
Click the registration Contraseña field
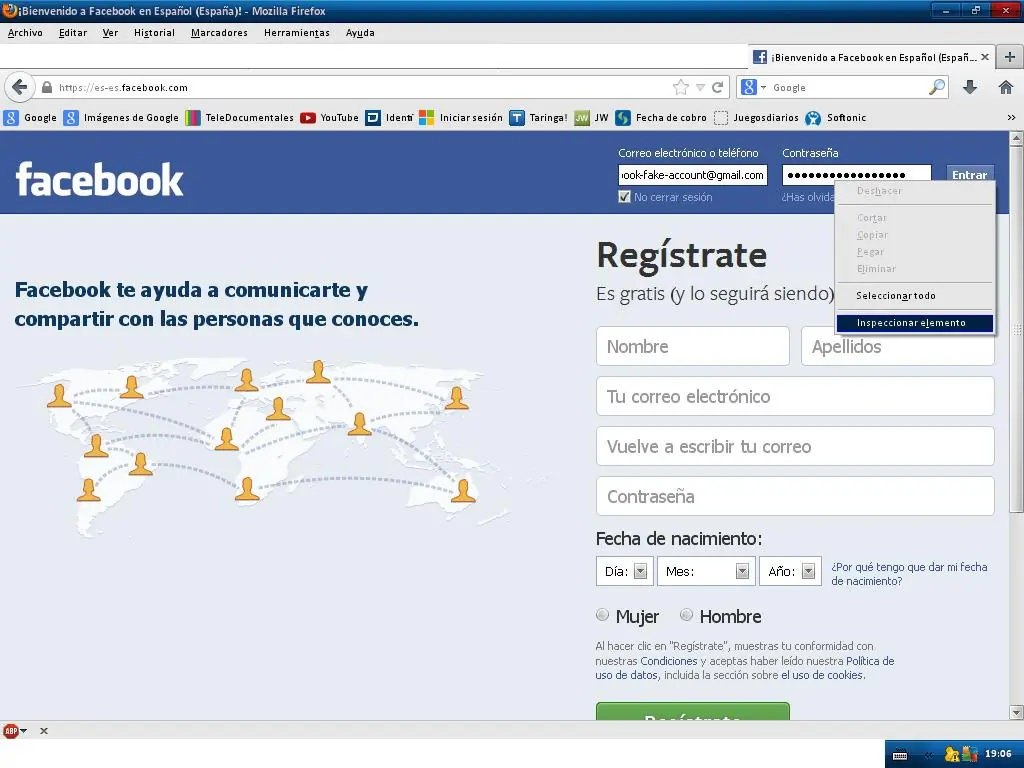[795, 496]
